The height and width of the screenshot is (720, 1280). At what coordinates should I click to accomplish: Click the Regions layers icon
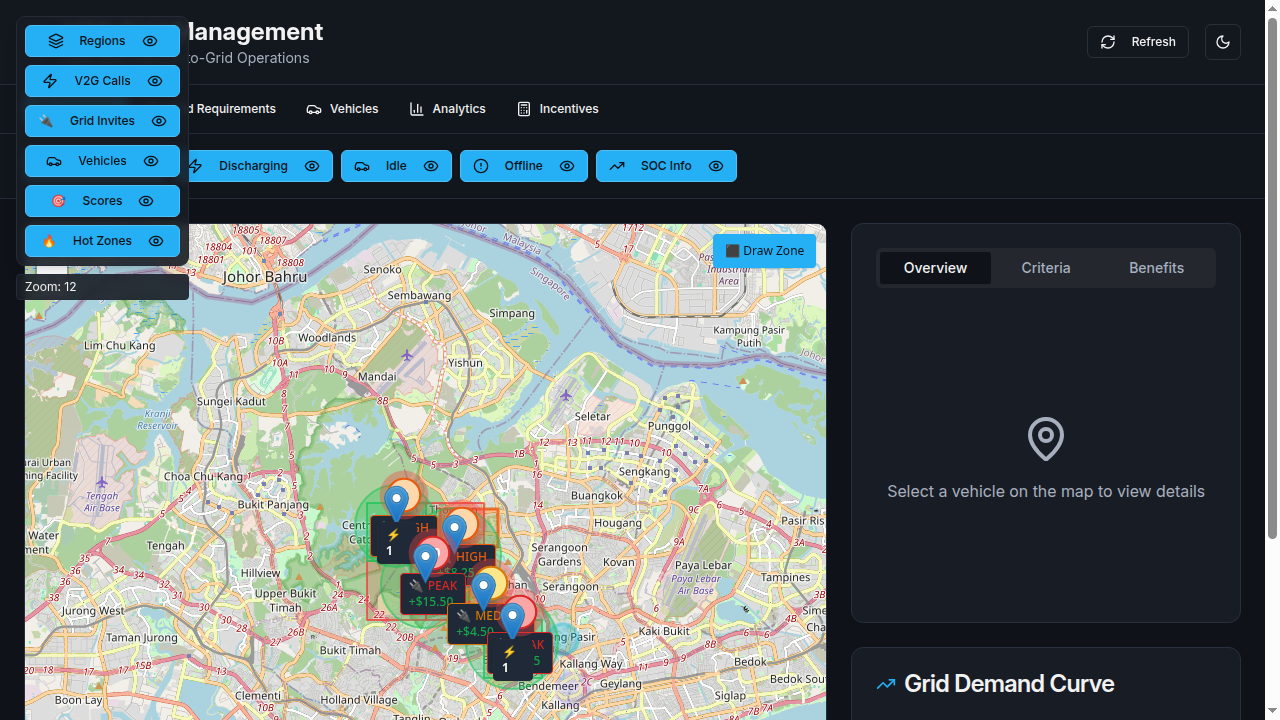click(56, 41)
